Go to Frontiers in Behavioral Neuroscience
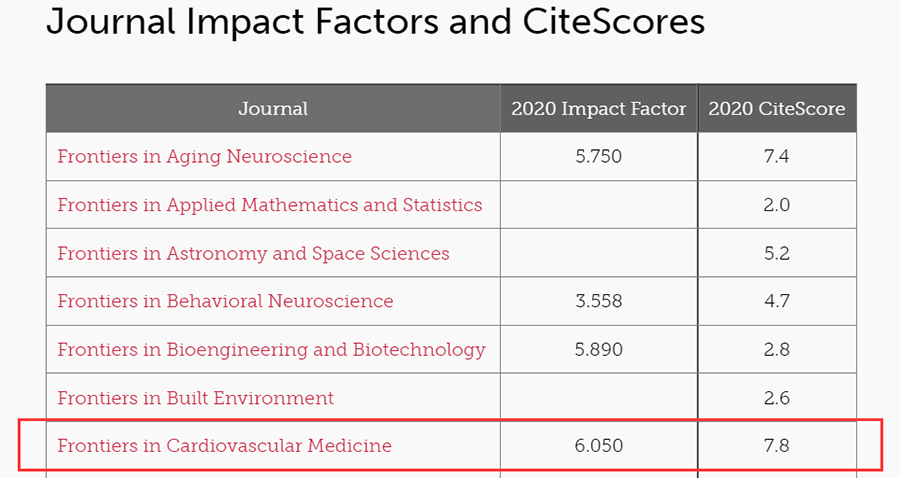This screenshot has height=478, width=900. (x=225, y=301)
